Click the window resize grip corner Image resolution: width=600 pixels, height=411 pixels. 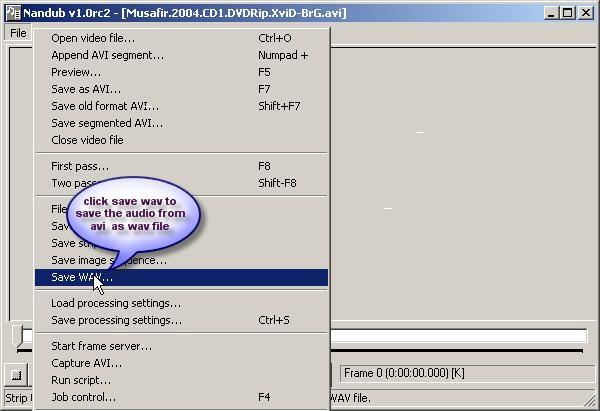(590, 399)
